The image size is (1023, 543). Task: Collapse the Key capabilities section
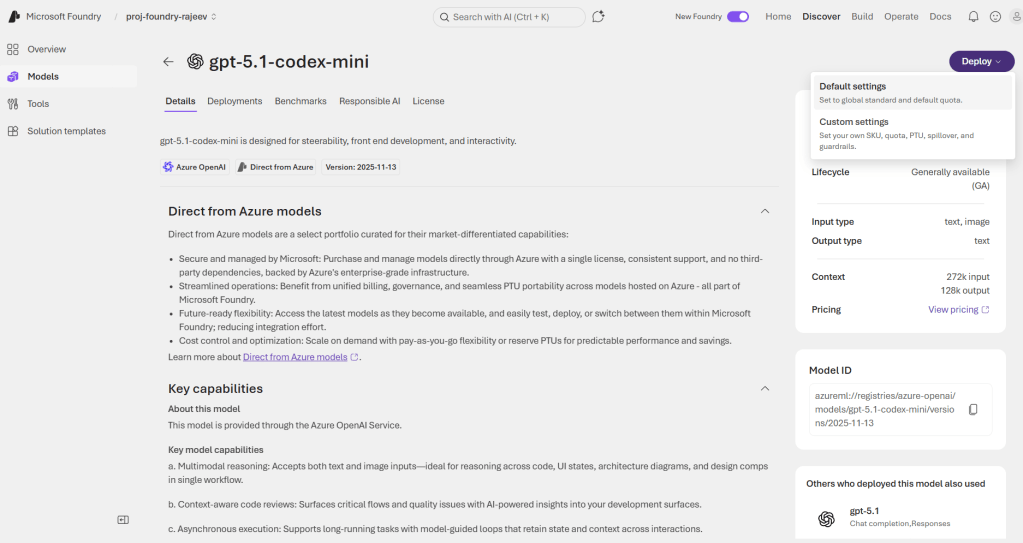click(x=765, y=388)
